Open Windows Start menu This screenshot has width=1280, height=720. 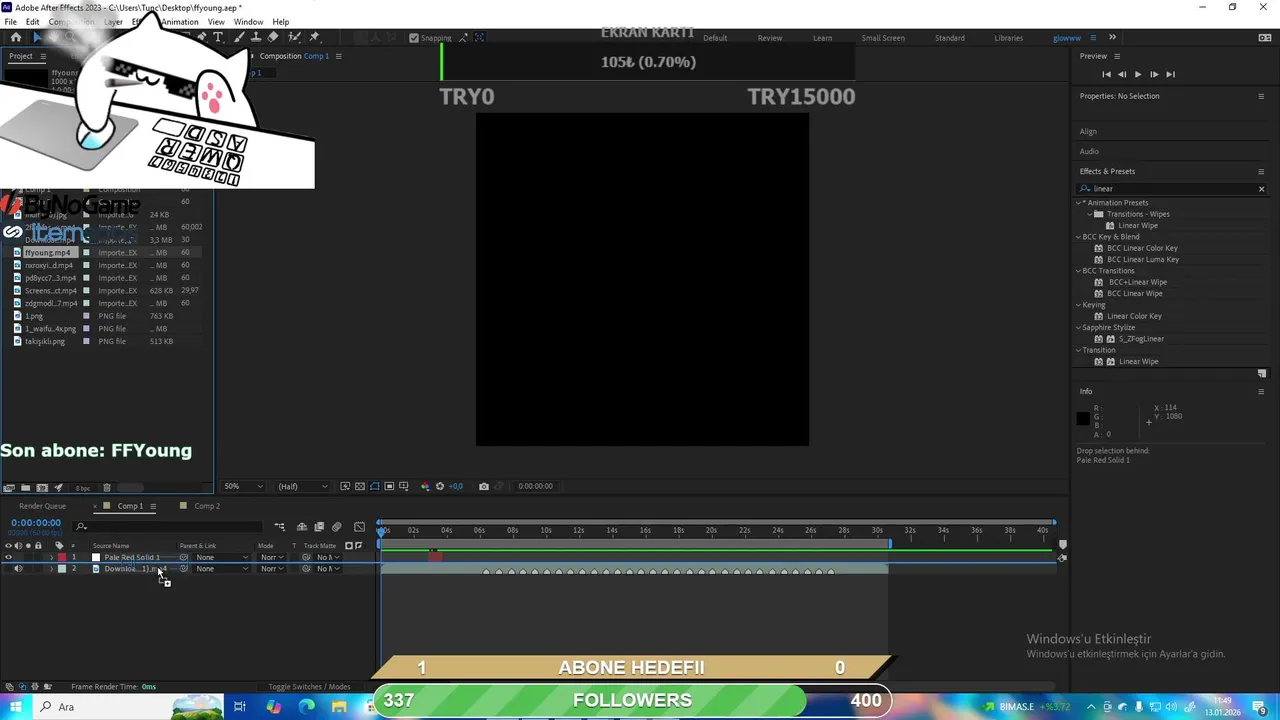(15, 707)
